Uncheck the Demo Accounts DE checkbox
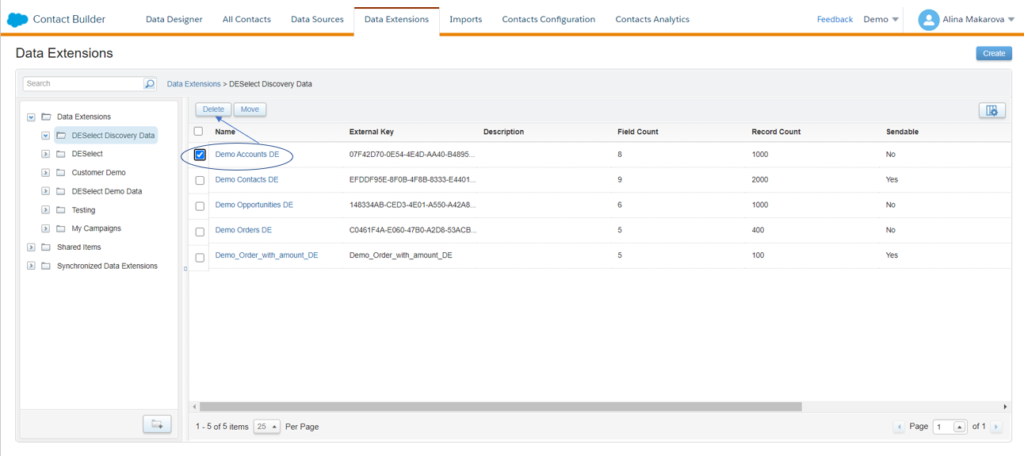This screenshot has height=456, width=1024. (200, 155)
